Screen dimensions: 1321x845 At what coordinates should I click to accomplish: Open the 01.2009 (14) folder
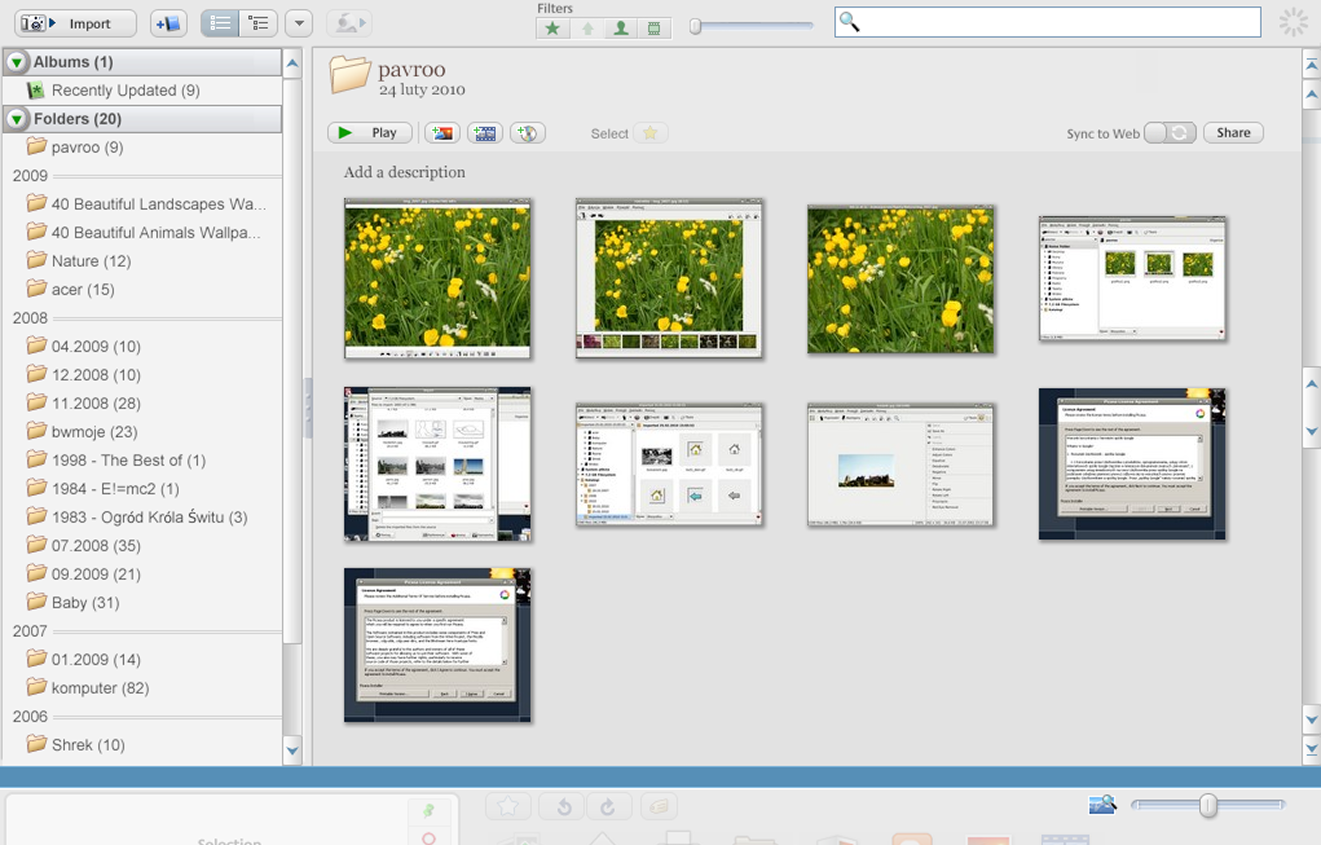pyautogui.click(x=96, y=660)
